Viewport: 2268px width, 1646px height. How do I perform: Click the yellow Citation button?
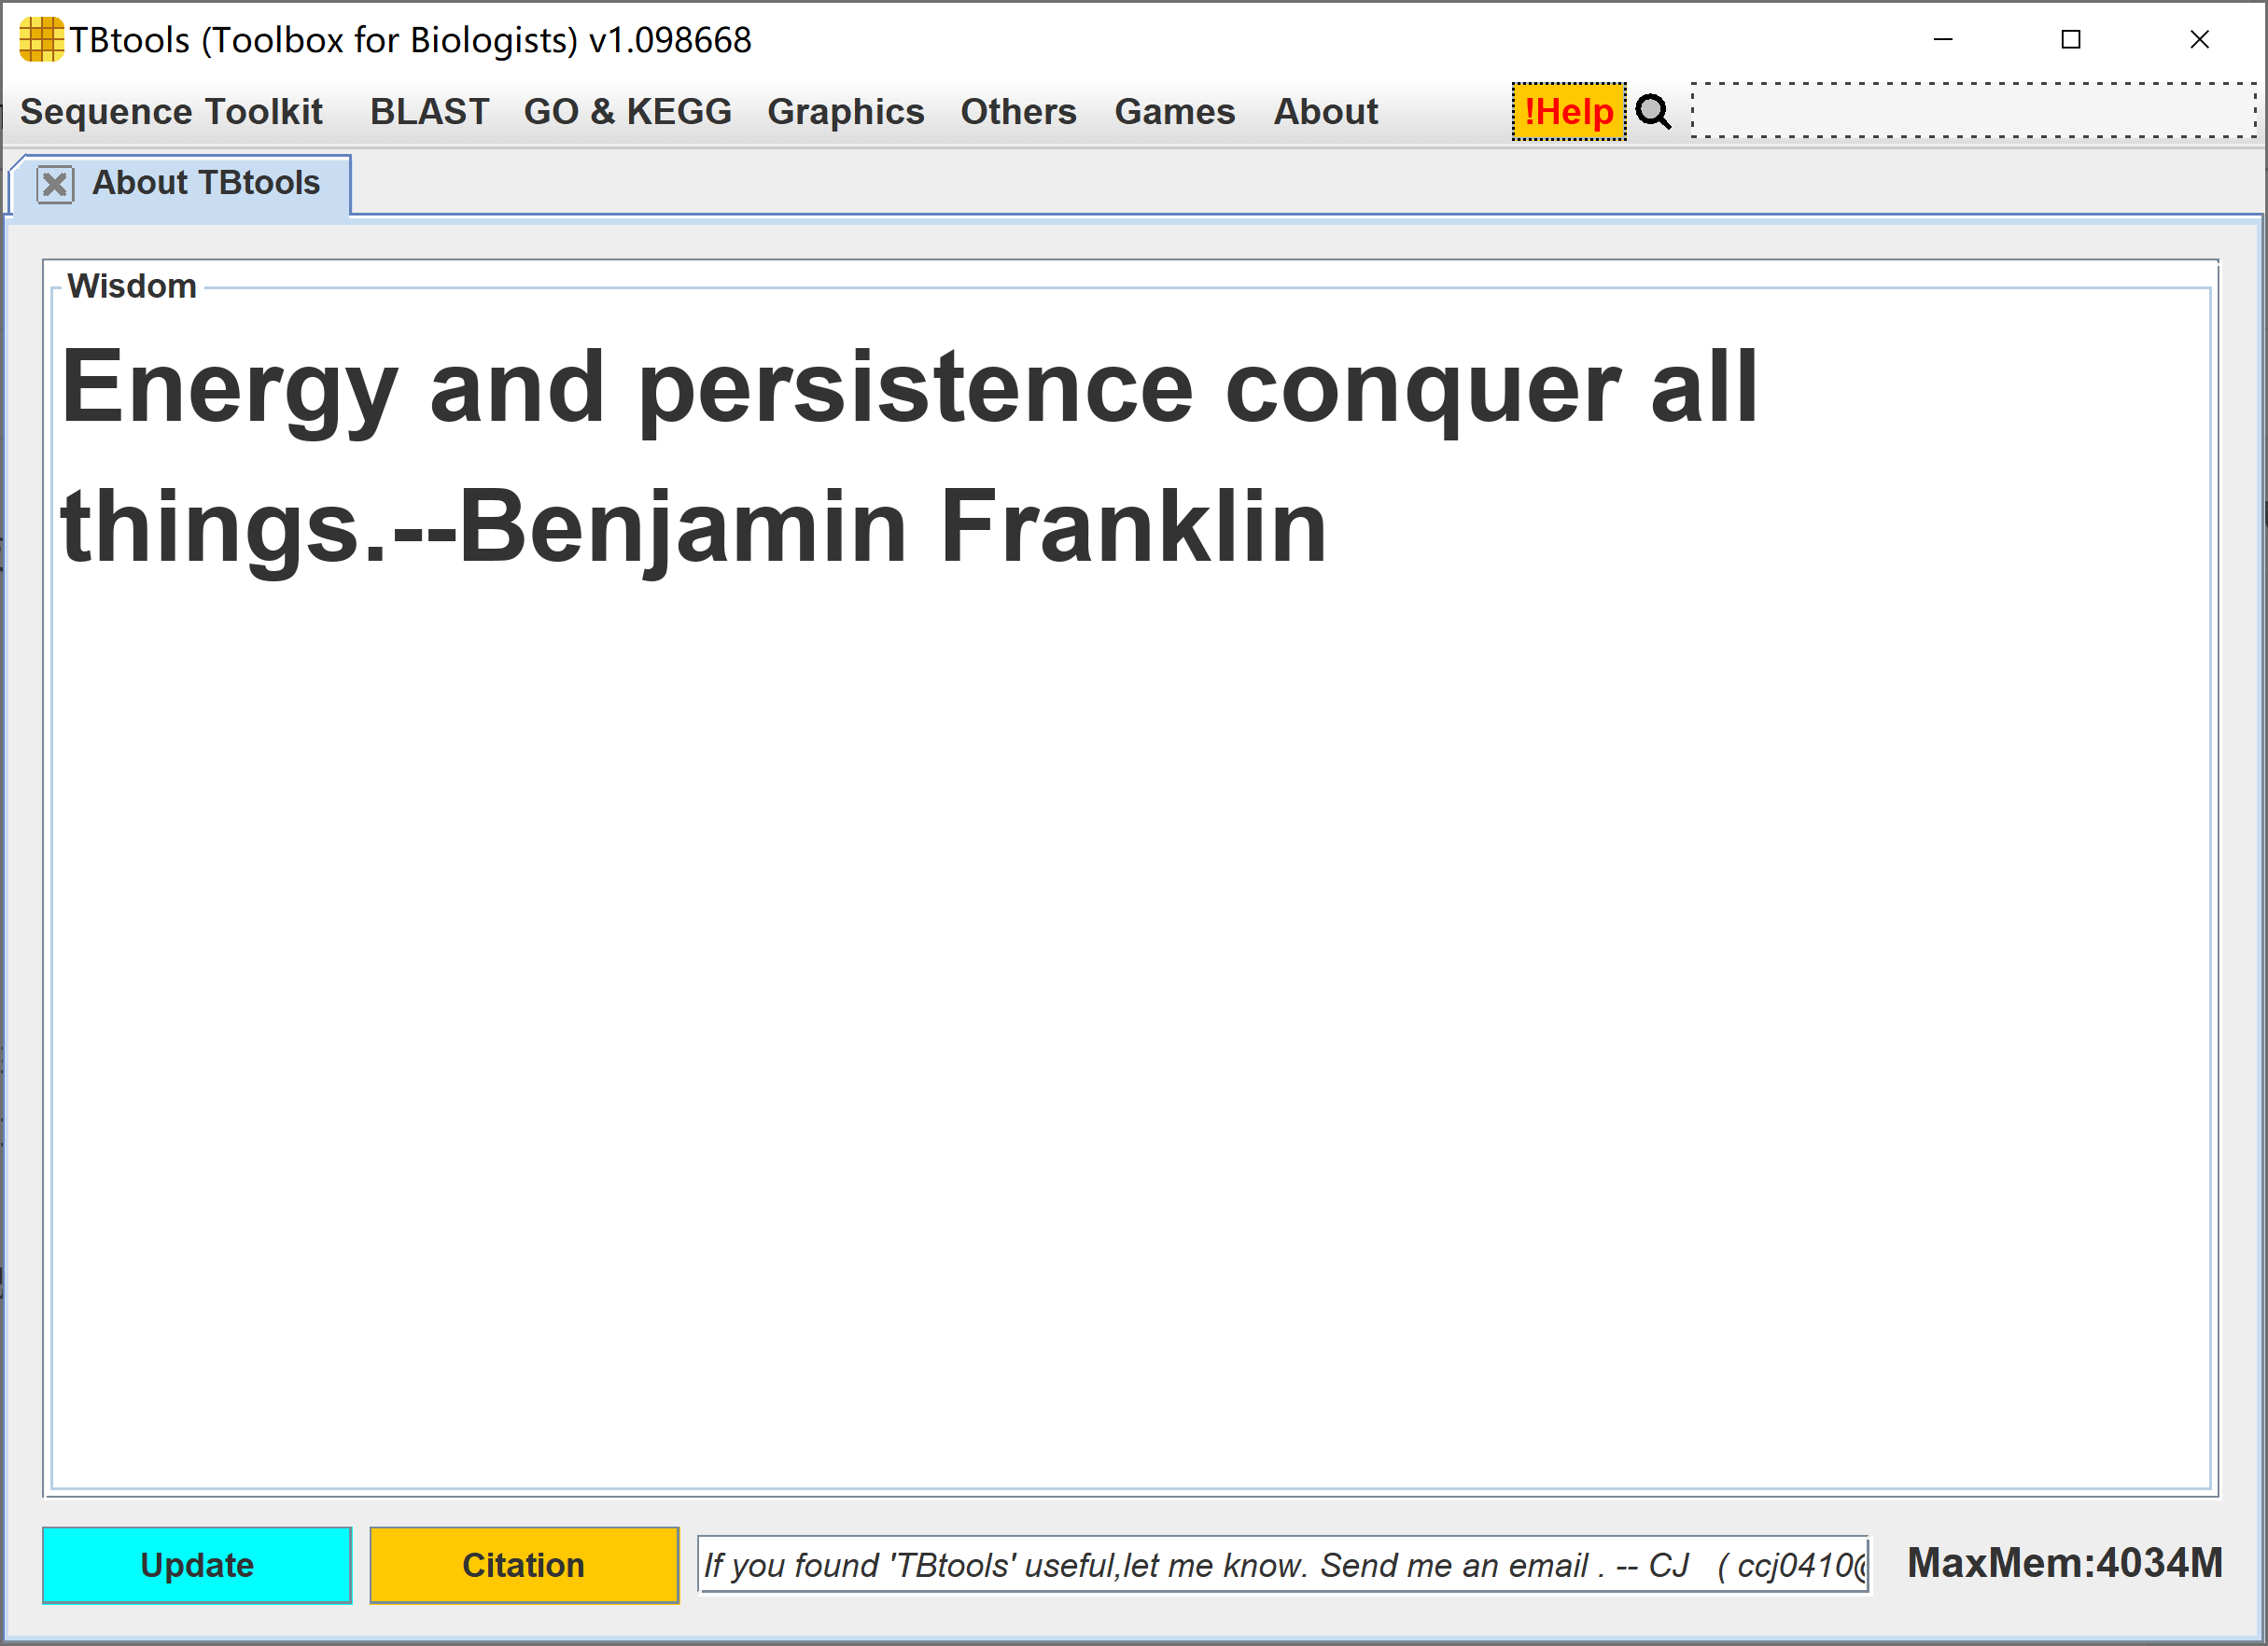524,1565
